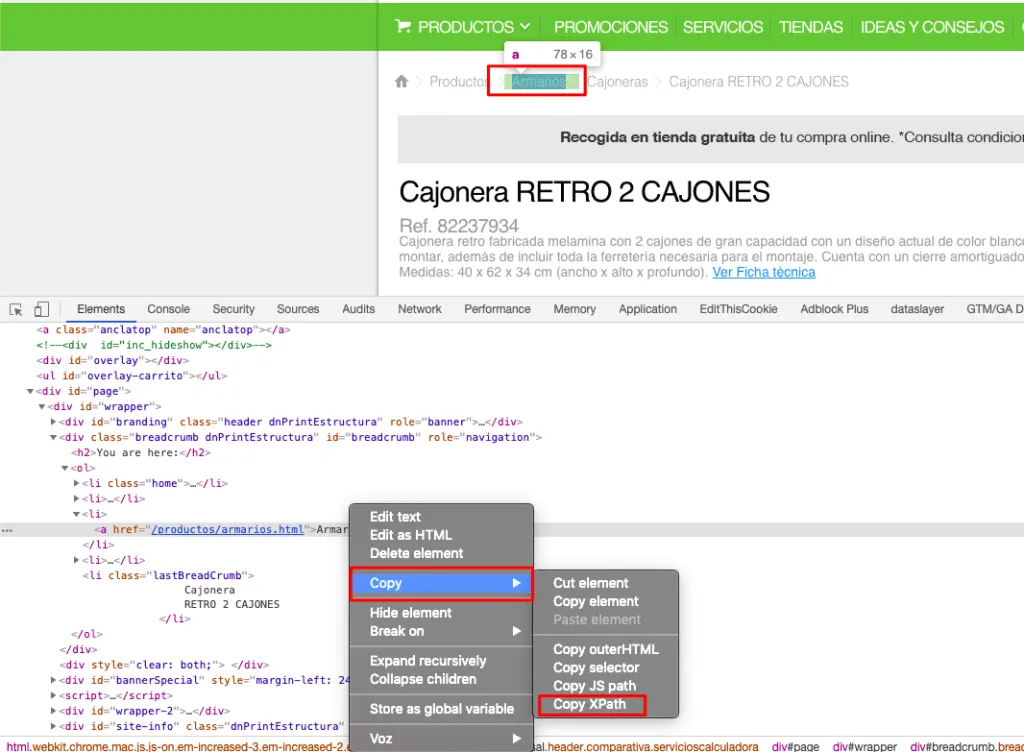
Task: Toggle the device toolbar icon
Action: point(42,309)
